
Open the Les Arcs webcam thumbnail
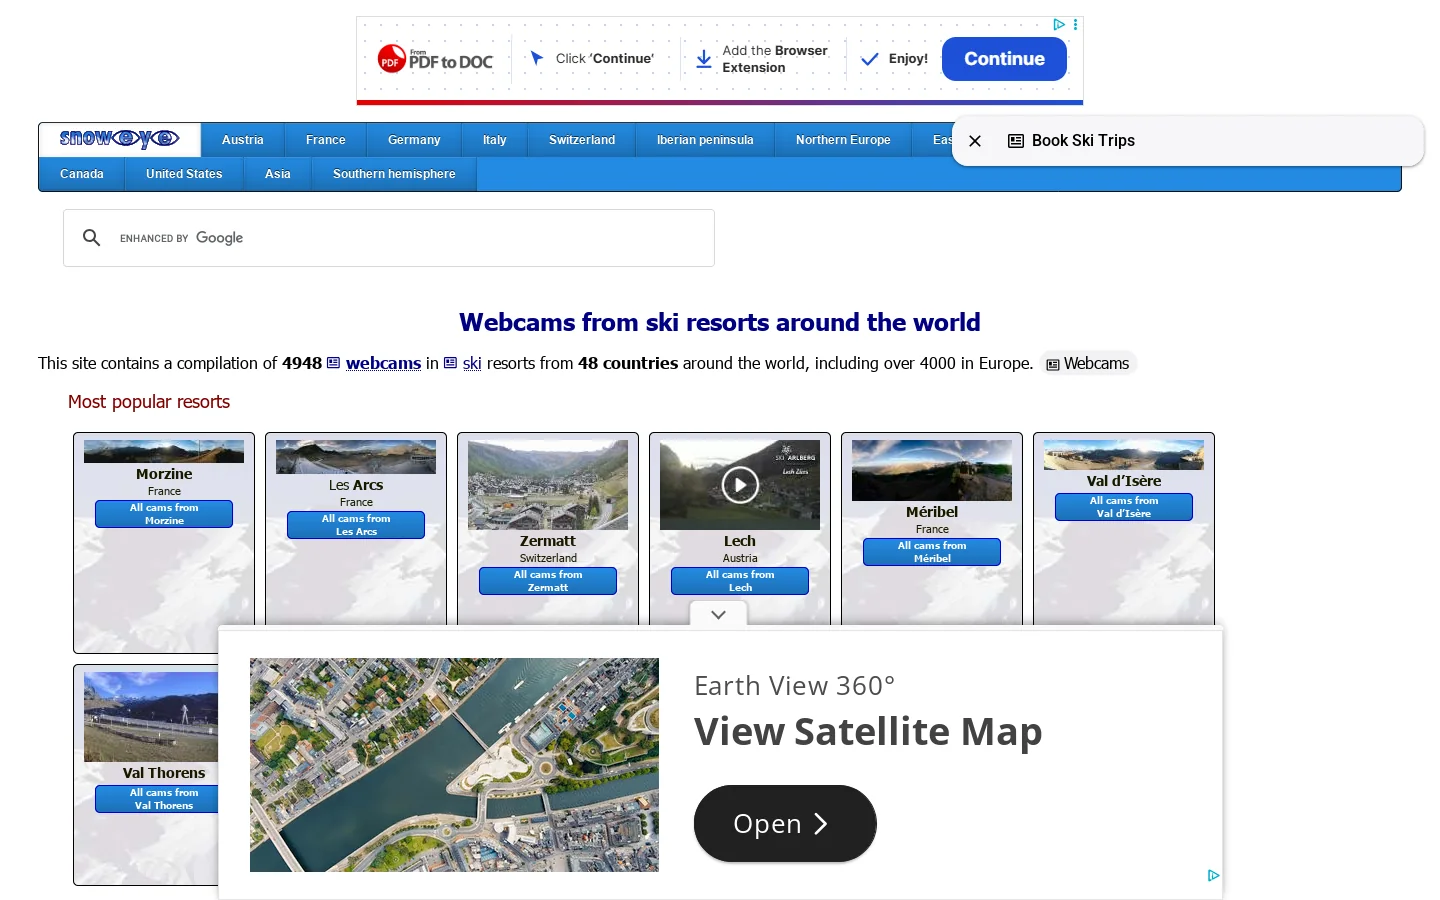[356, 457]
